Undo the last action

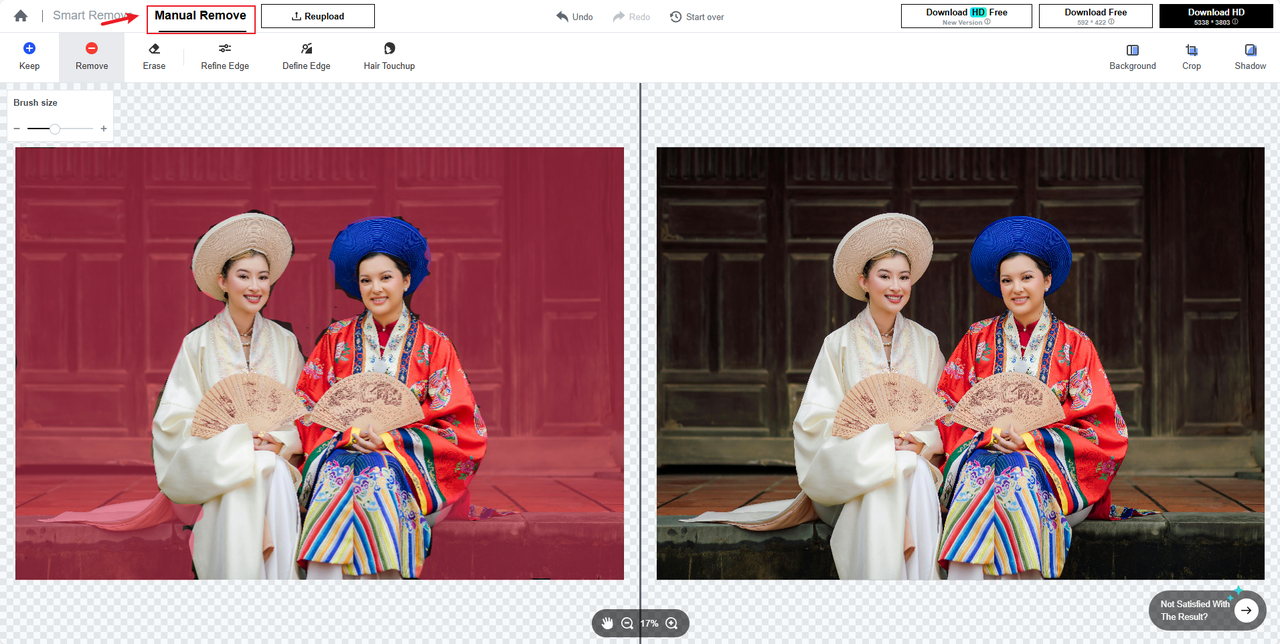tap(575, 17)
